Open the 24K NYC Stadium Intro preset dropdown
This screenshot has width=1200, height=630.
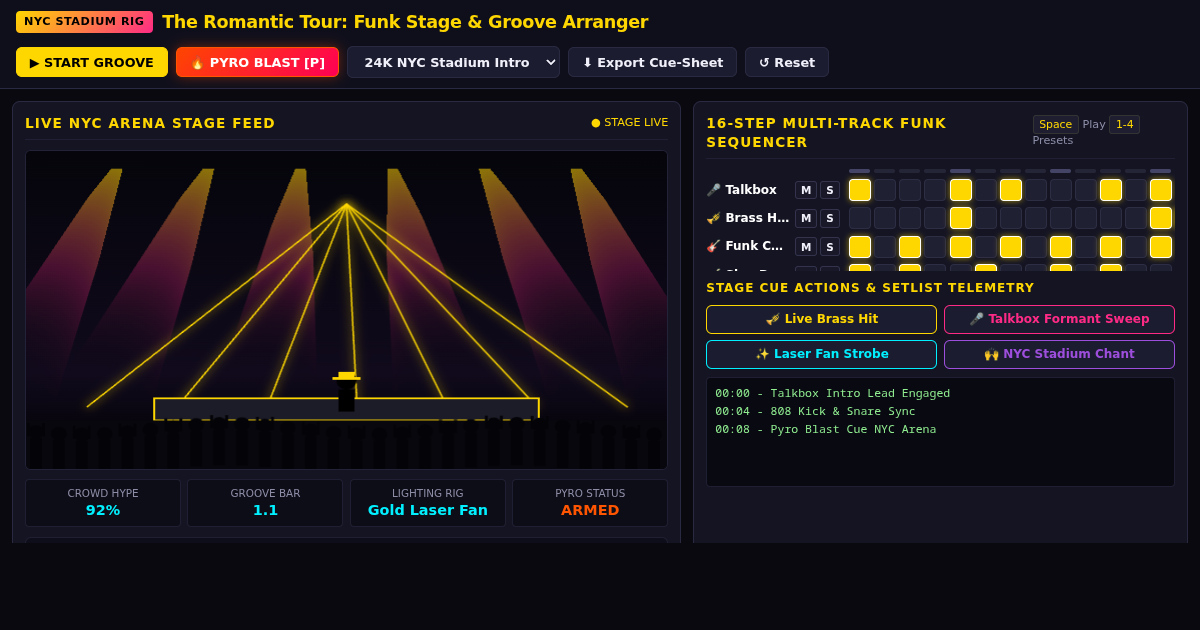tap(453, 62)
